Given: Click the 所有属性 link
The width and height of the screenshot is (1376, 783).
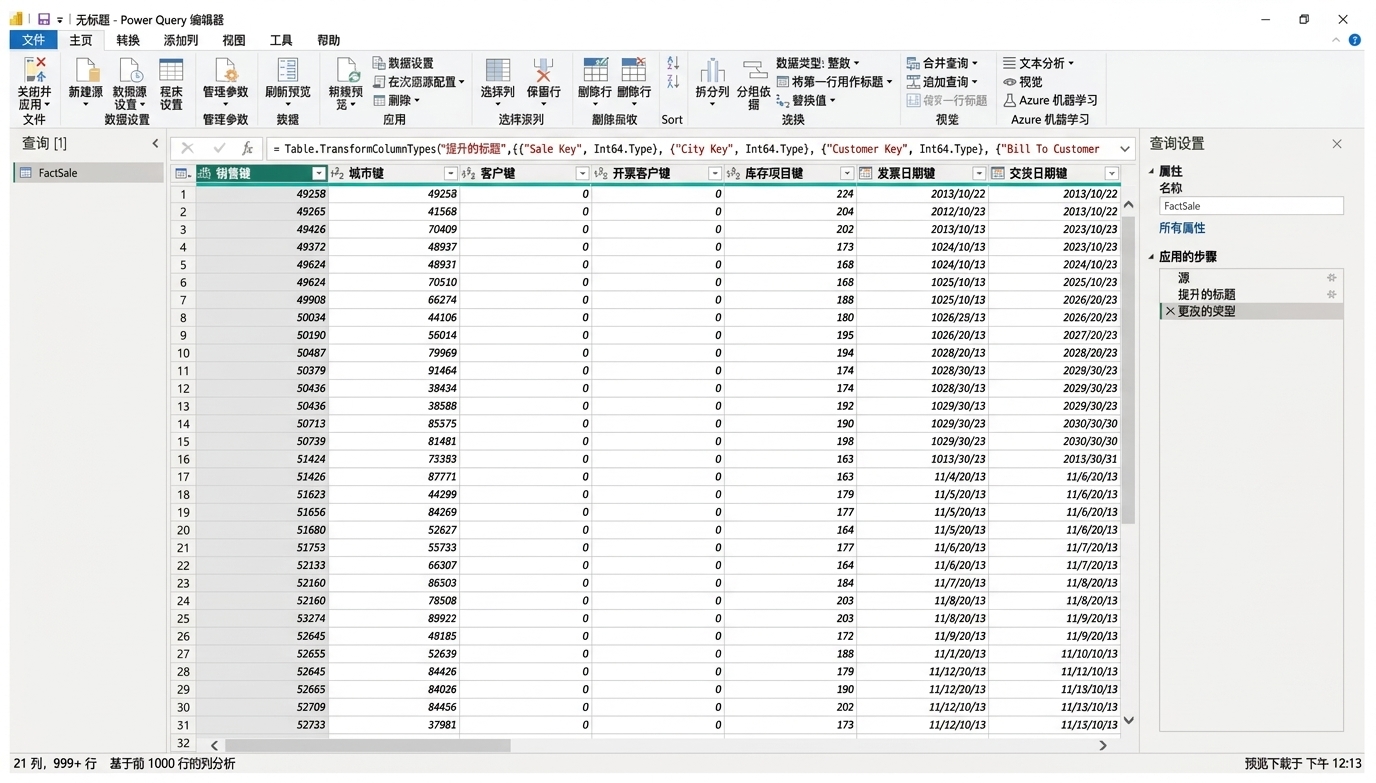Looking at the screenshot, I should click(x=1182, y=228).
